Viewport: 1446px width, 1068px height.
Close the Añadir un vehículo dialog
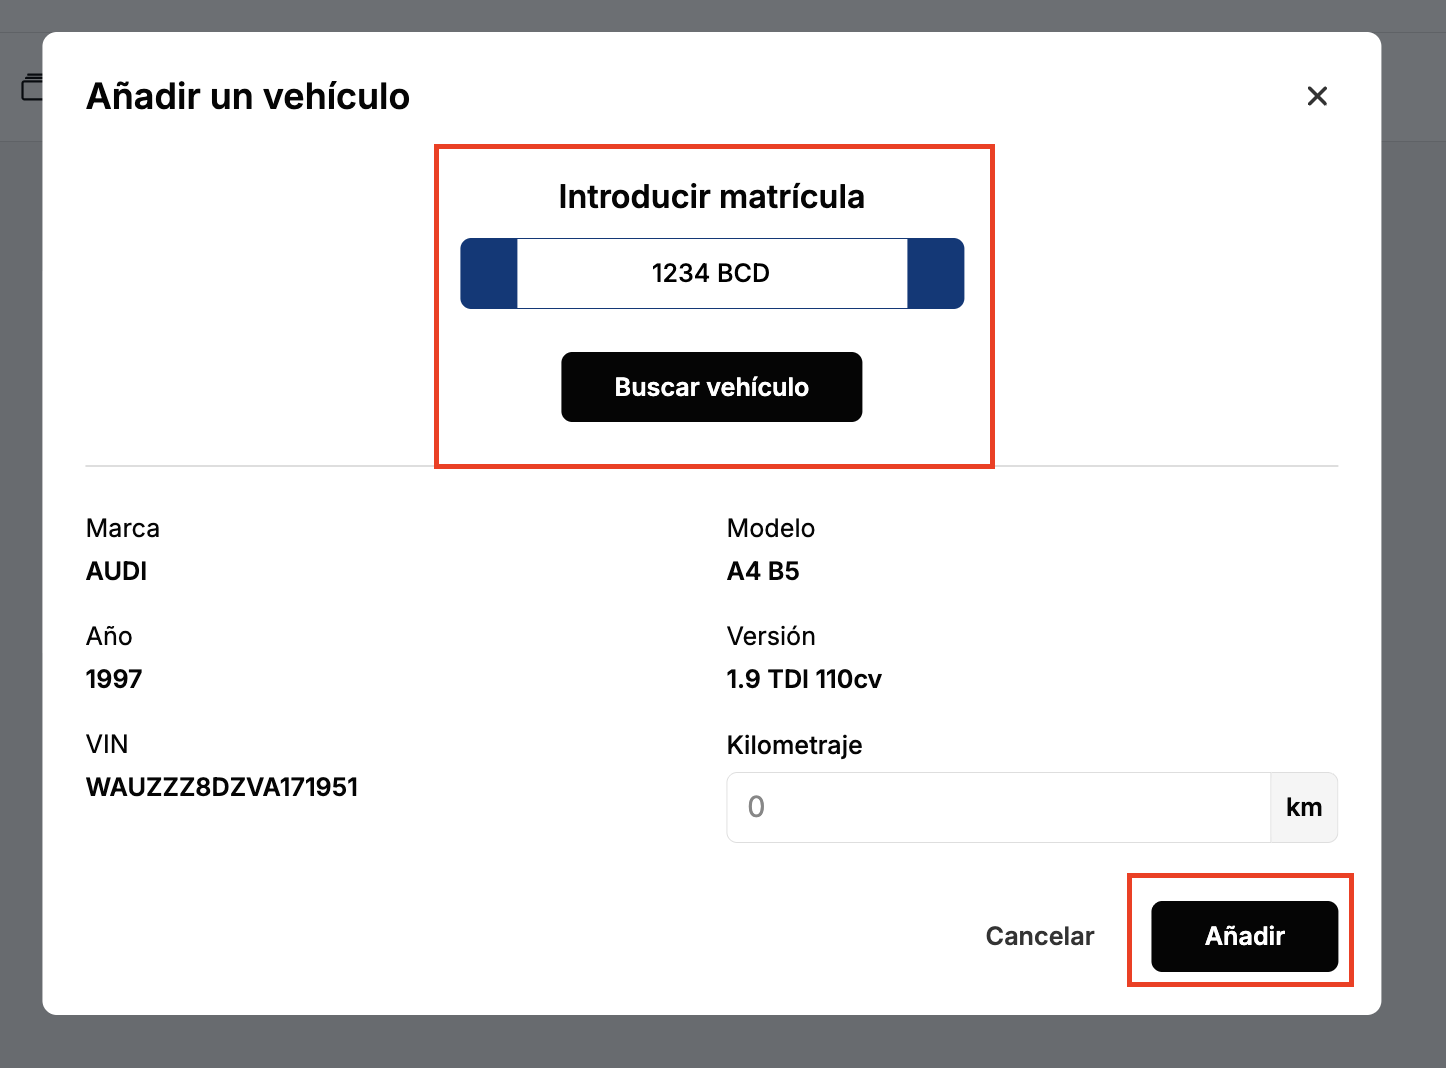click(x=1317, y=96)
